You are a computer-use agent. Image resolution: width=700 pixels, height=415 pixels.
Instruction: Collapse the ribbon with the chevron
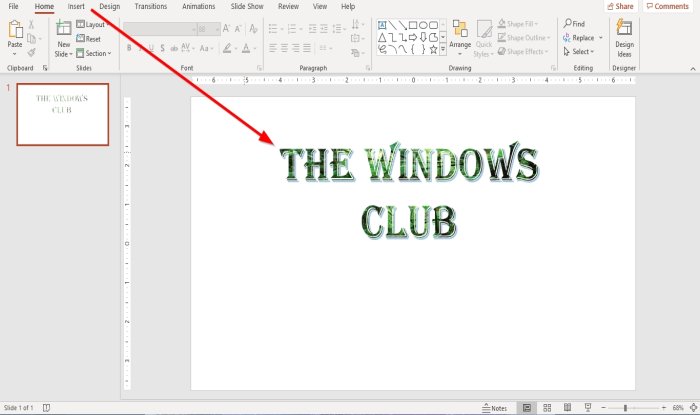(x=693, y=69)
